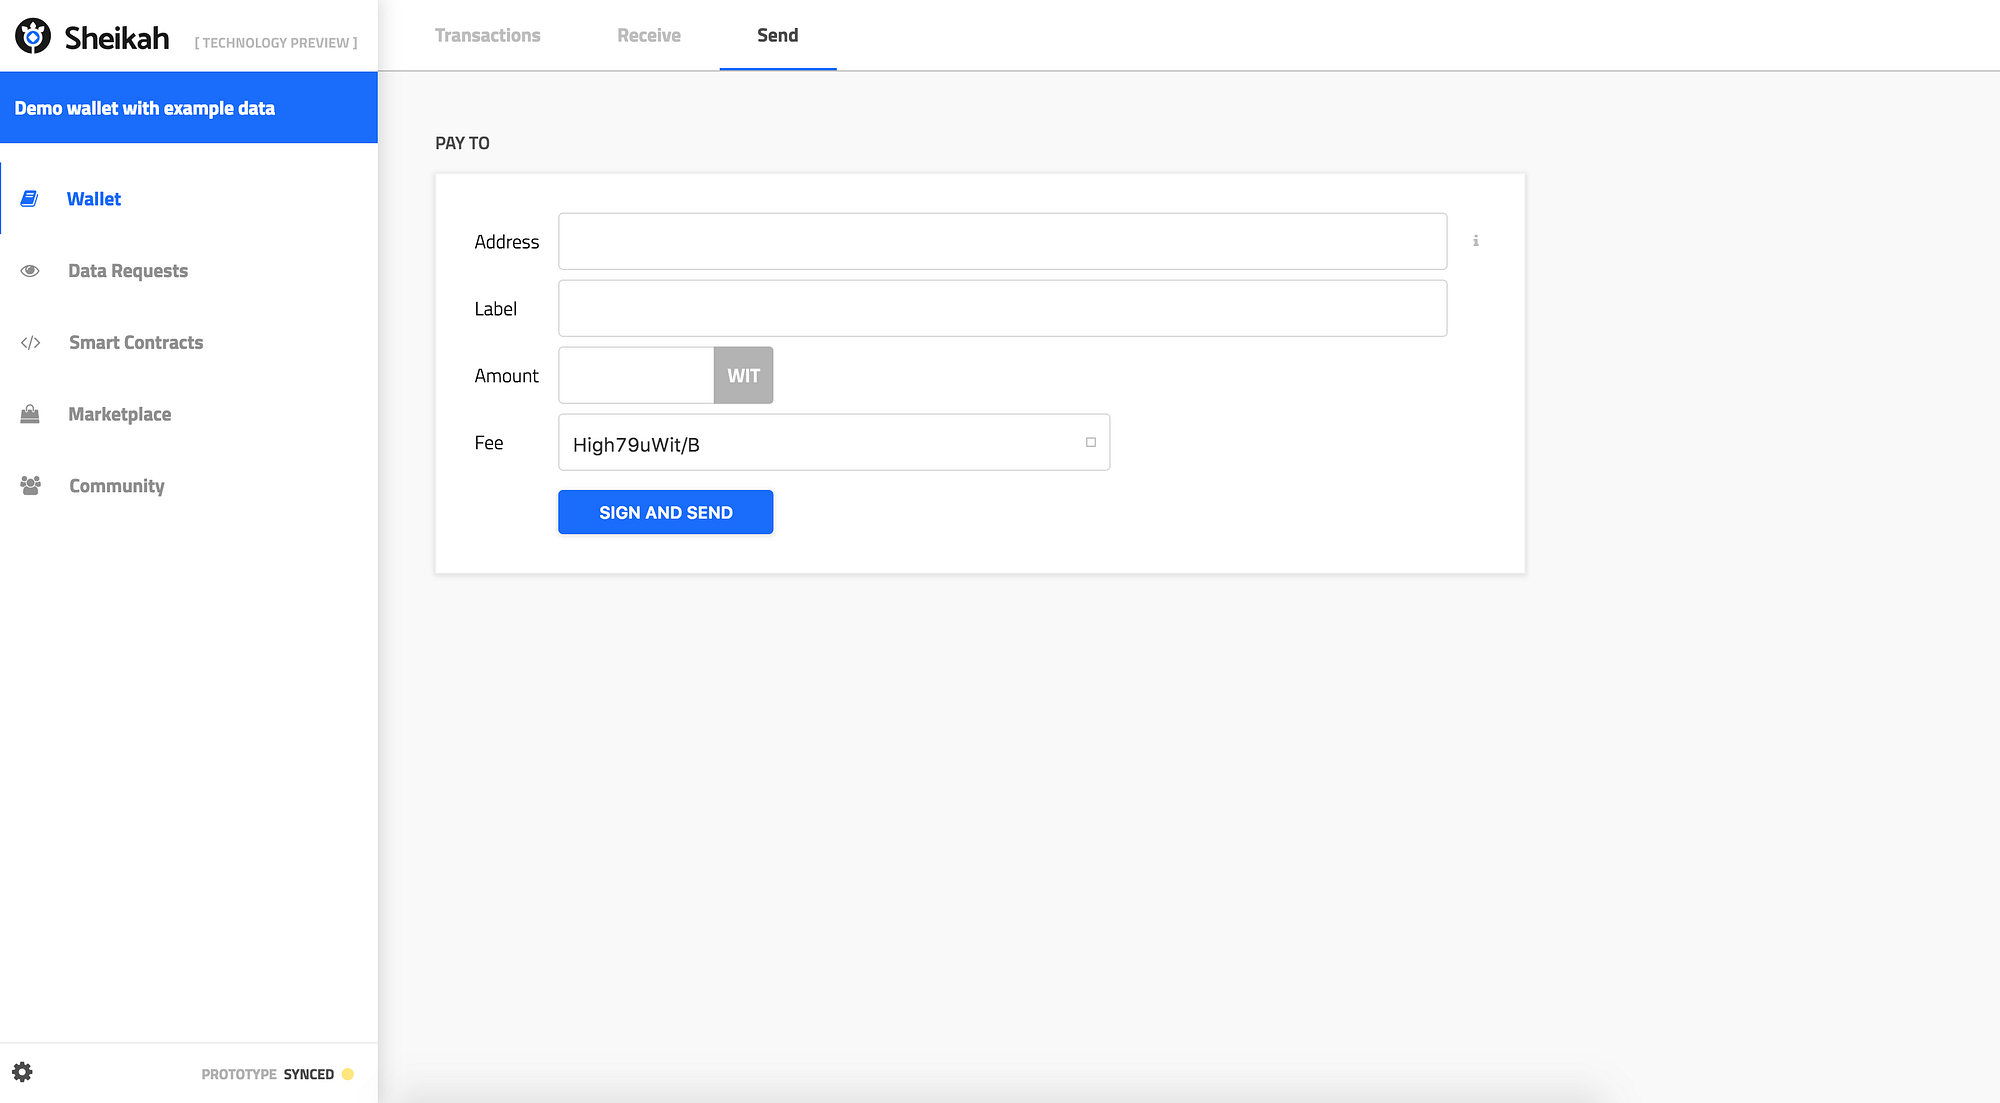Click the Smart Contracts code icon

(x=30, y=343)
